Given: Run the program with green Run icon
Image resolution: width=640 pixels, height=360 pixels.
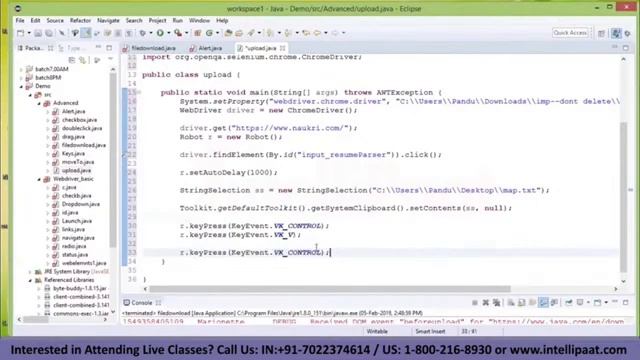Looking at the screenshot, I should click(160, 33).
